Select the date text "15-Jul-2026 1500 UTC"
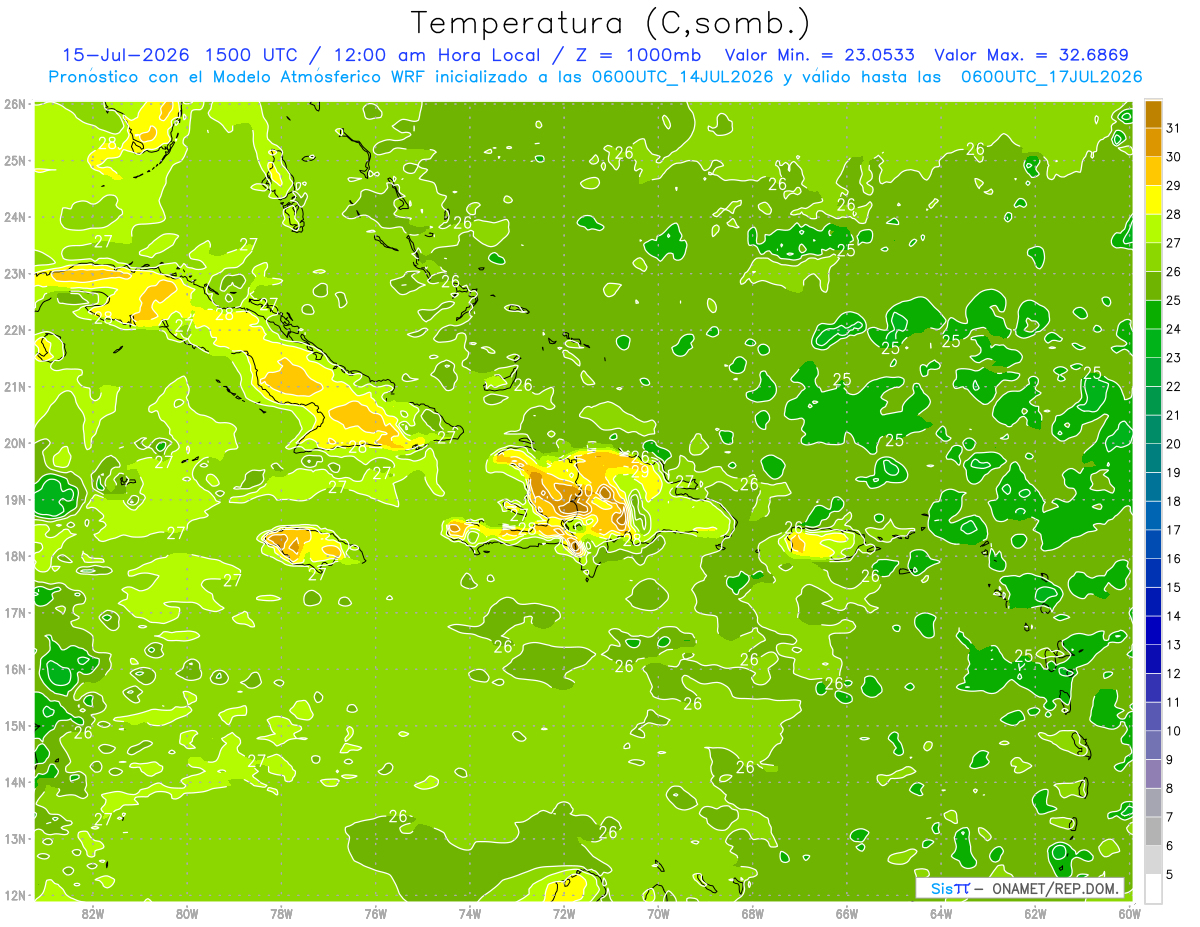This screenshot has height=927, width=1200. click(x=180, y=55)
